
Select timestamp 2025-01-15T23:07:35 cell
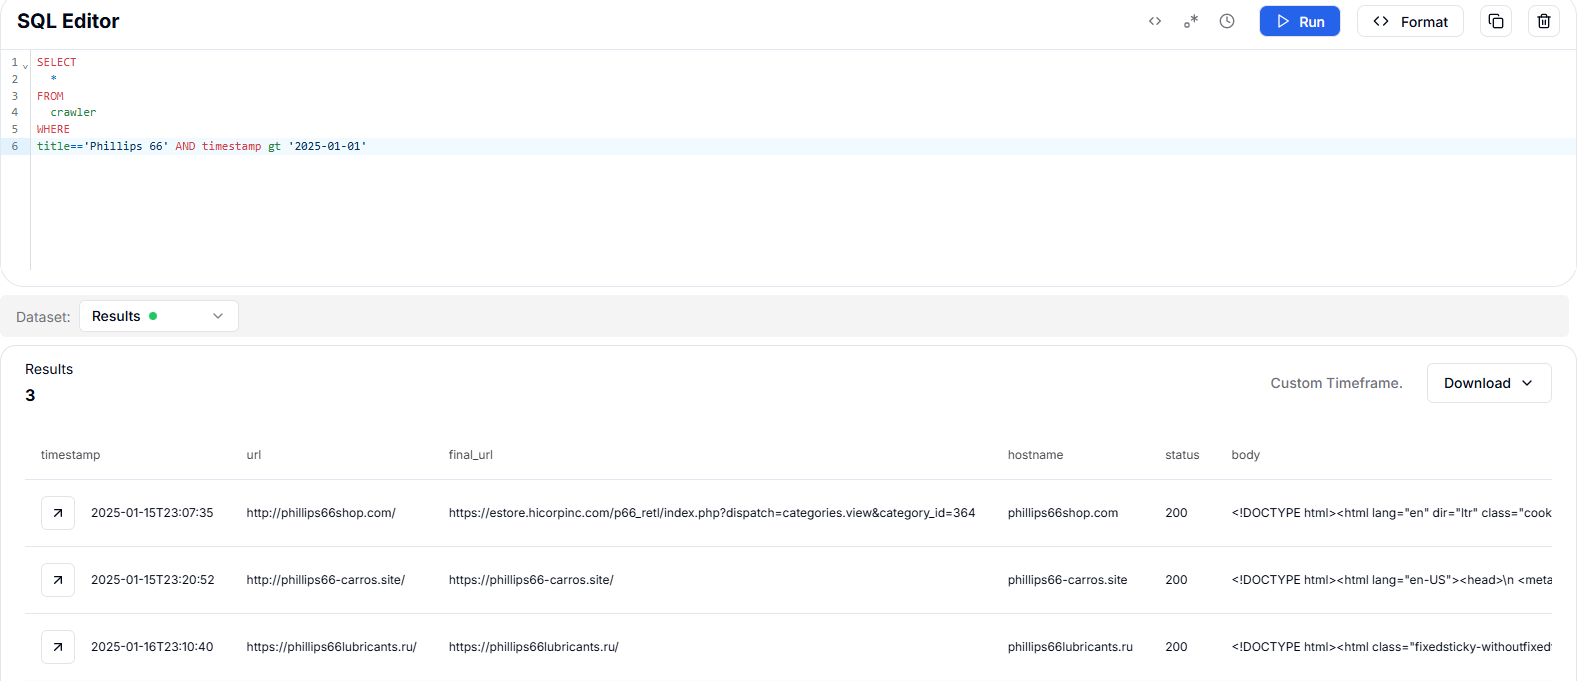coord(152,513)
